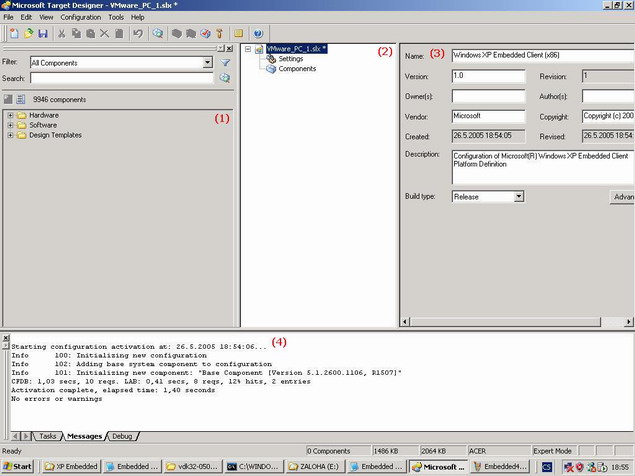Click the Delete X icon in the toolbar
The width and height of the screenshot is (635, 476).
click(104, 33)
